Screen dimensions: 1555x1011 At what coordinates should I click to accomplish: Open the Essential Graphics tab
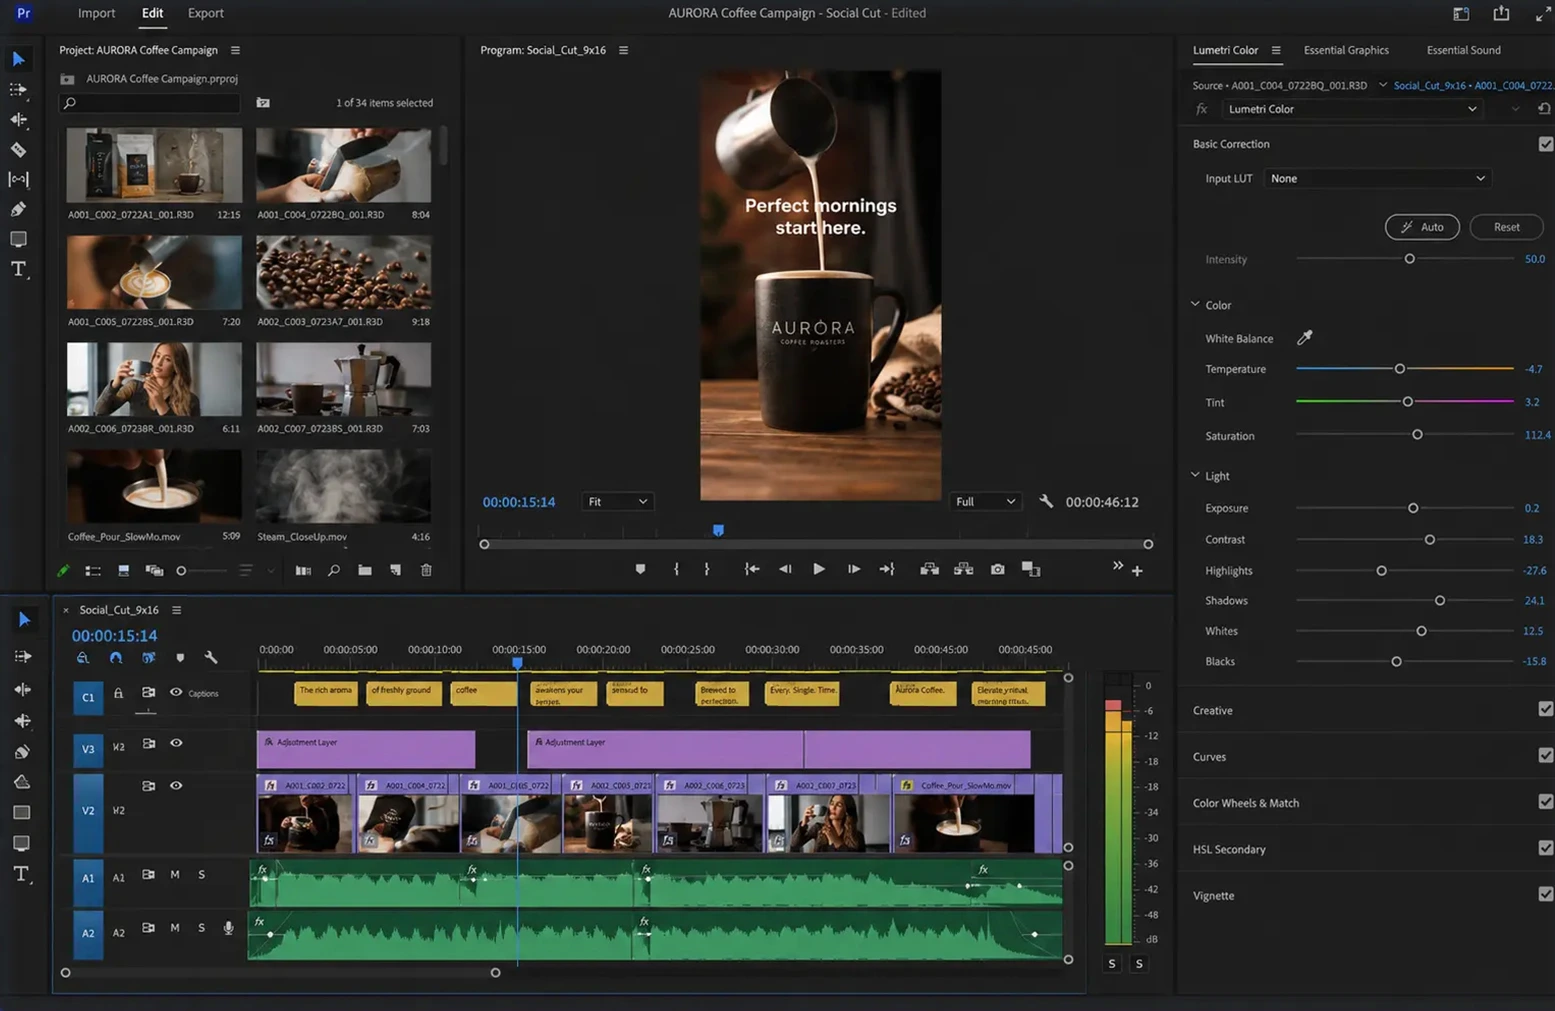pos(1346,50)
